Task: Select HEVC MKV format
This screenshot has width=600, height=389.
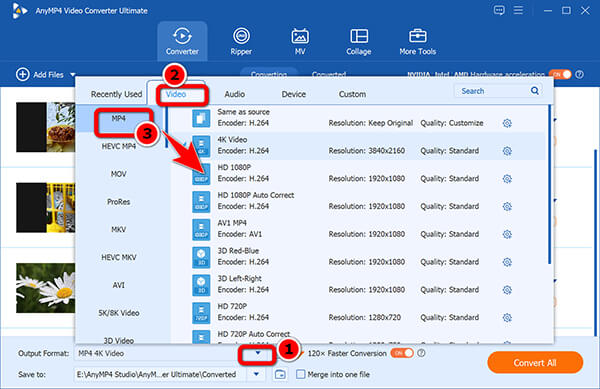Action: pos(119,257)
